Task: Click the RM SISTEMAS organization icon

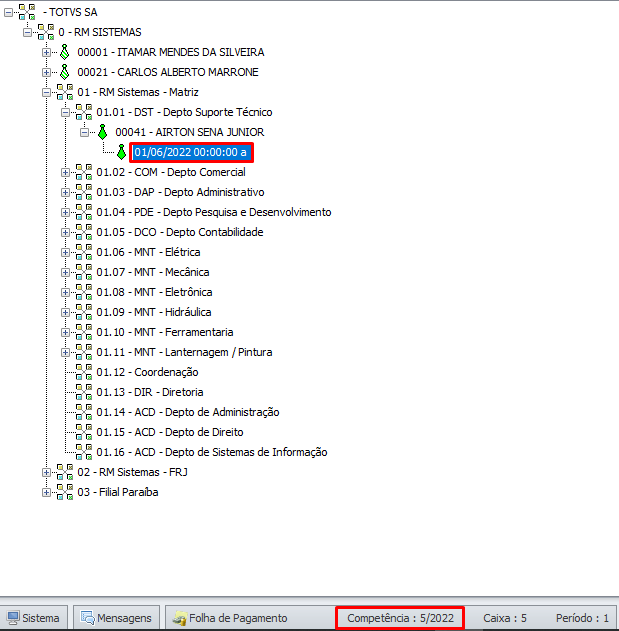Action: coord(46,32)
